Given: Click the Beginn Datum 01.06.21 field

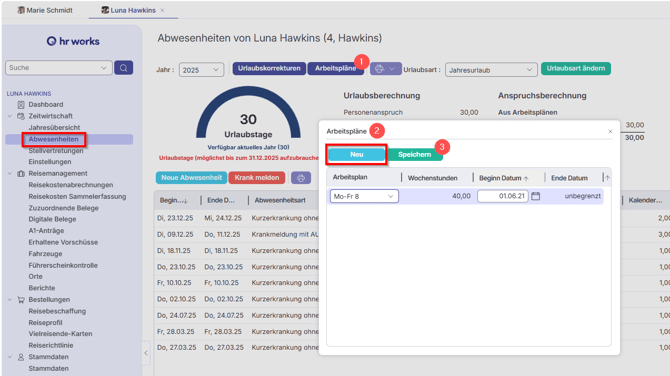Looking at the screenshot, I should click(x=503, y=196).
